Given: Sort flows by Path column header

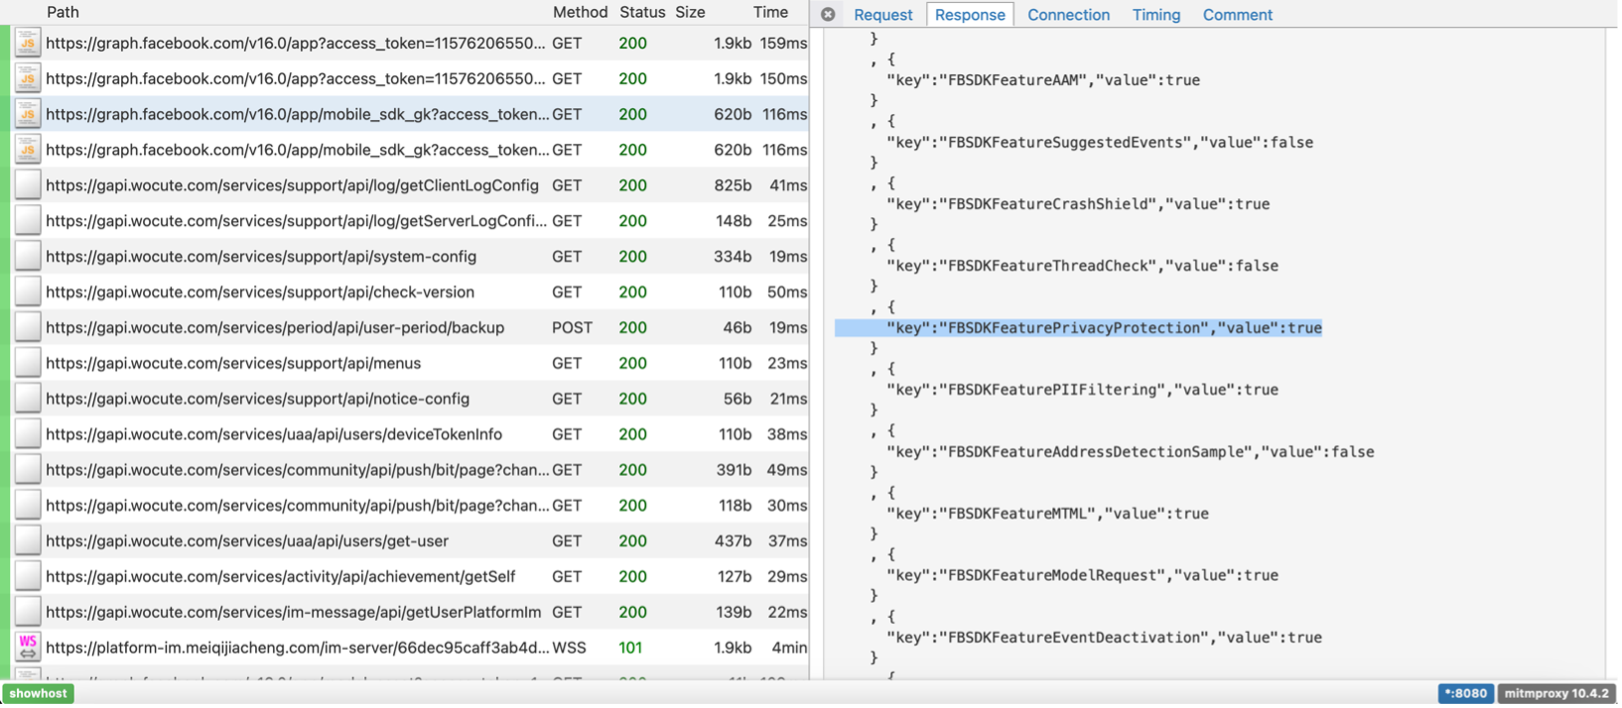Looking at the screenshot, I should tap(62, 12).
